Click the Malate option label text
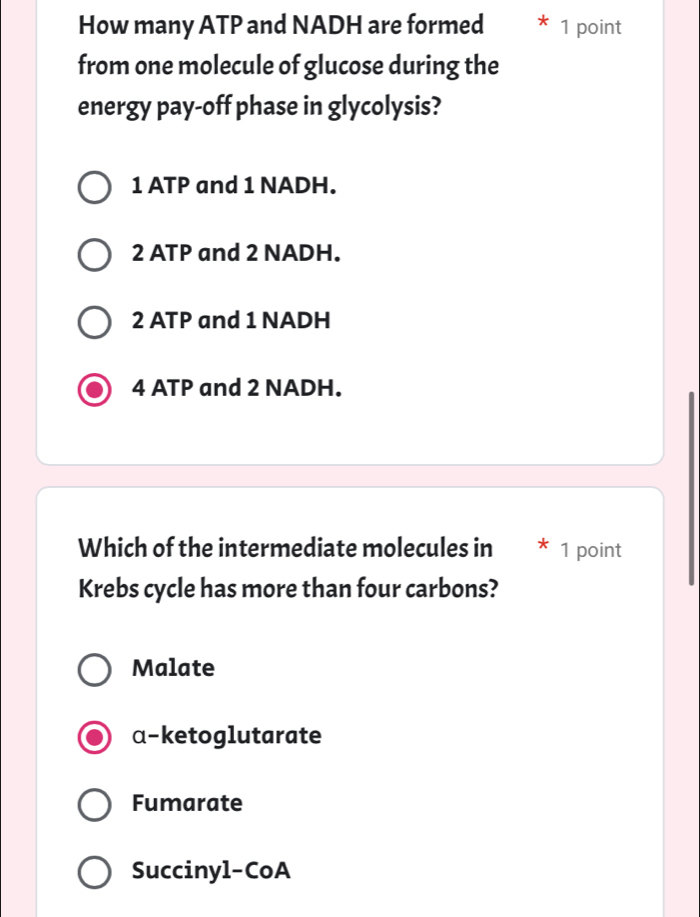The width and height of the screenshot is (700, 917). click(173, 668)
